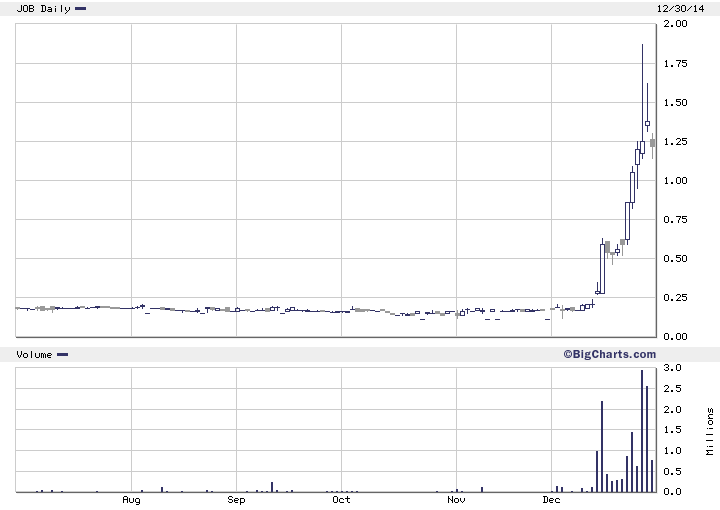Click the small September volume spike bar
Viewport: 720px width, 510px height.
[x=272, y=487]
